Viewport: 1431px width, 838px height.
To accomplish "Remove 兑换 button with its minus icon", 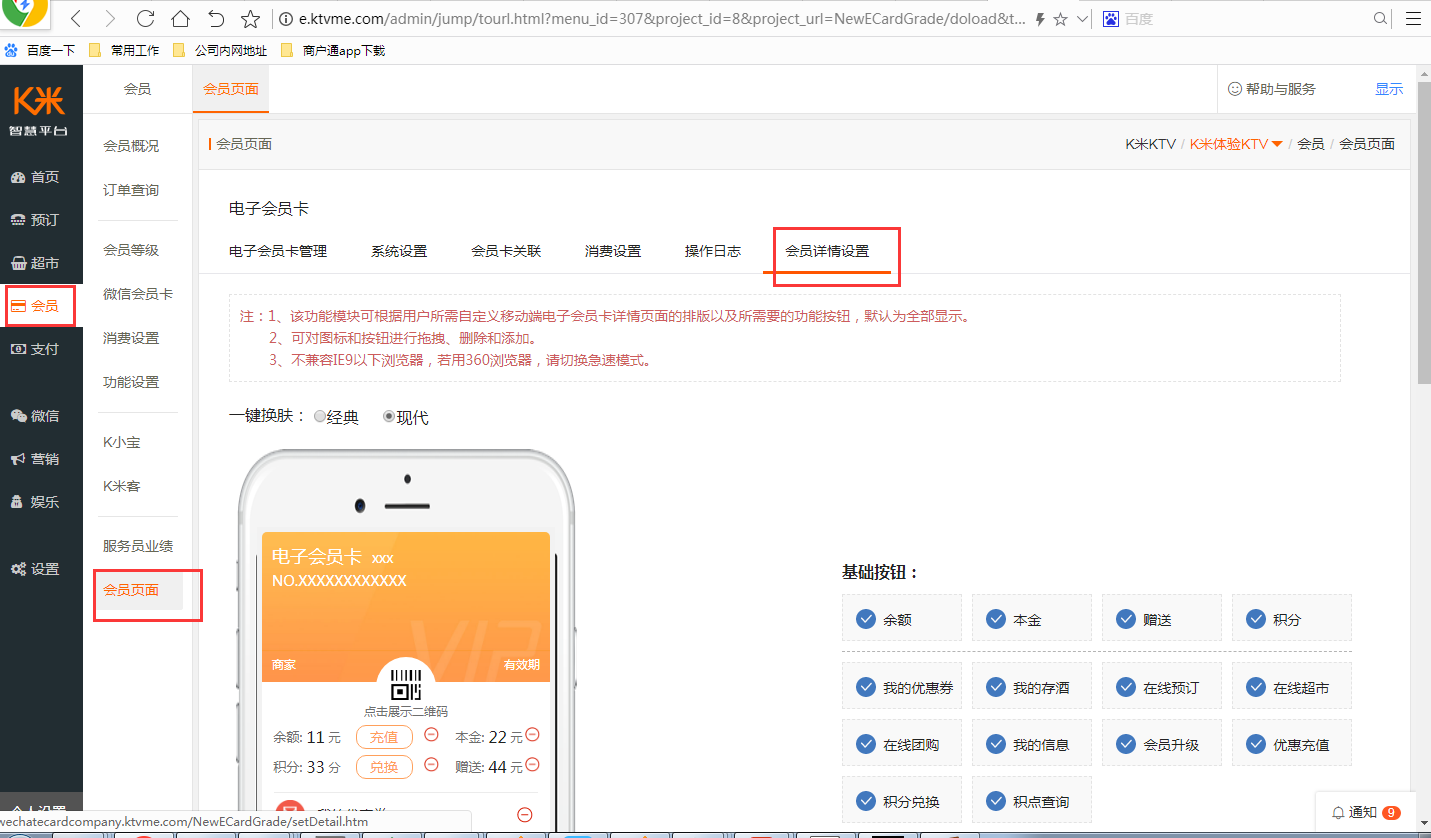I will 431,765.
